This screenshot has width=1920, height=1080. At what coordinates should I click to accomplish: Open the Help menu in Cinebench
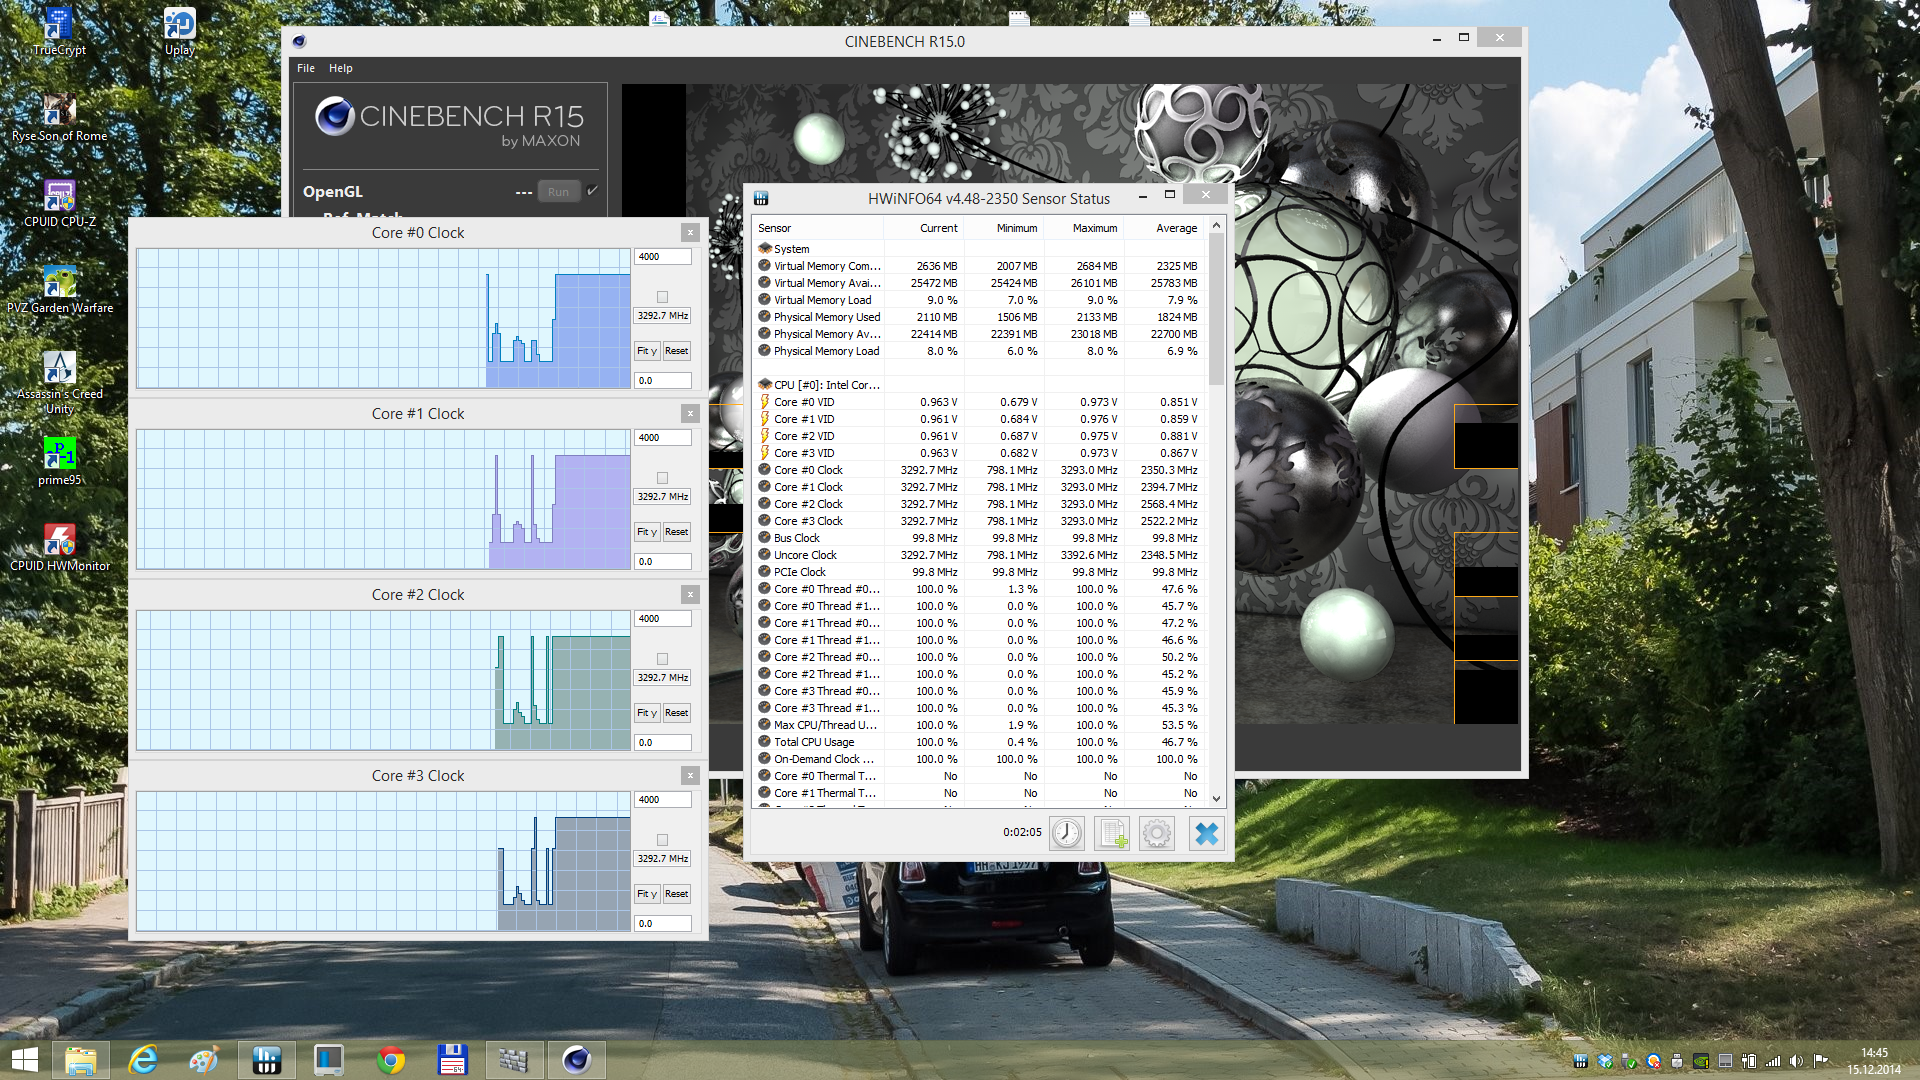coord(340,68)
